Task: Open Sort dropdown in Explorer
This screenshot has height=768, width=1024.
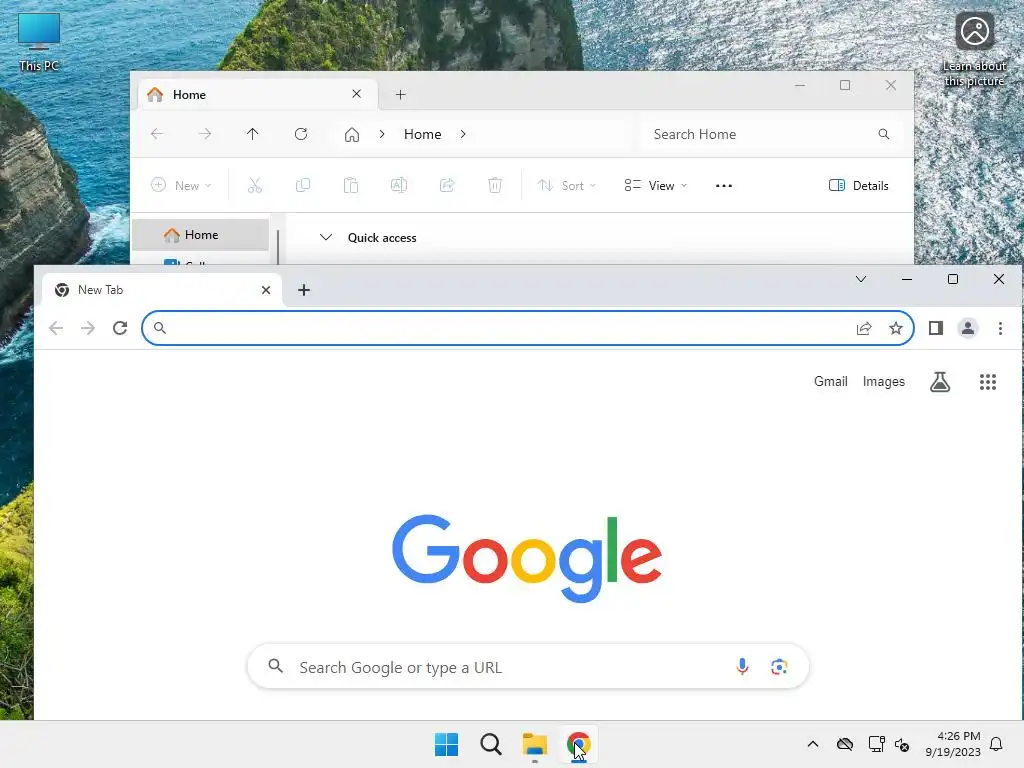Action: click(x=566, y=185)
